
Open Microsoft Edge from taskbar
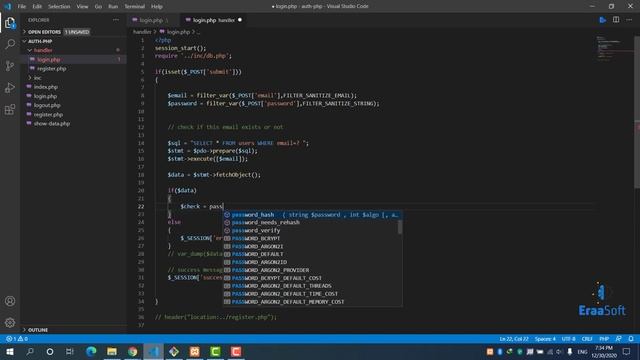tap(91, 351)
